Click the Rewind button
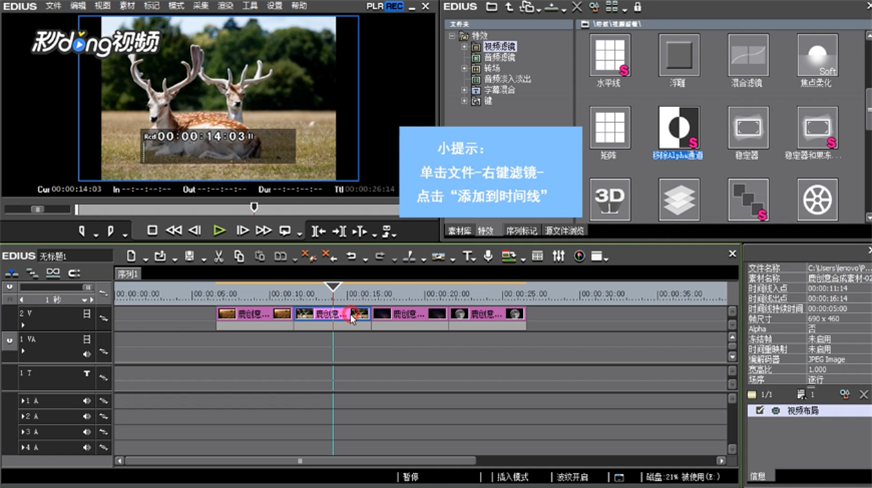 click(174, 230)
